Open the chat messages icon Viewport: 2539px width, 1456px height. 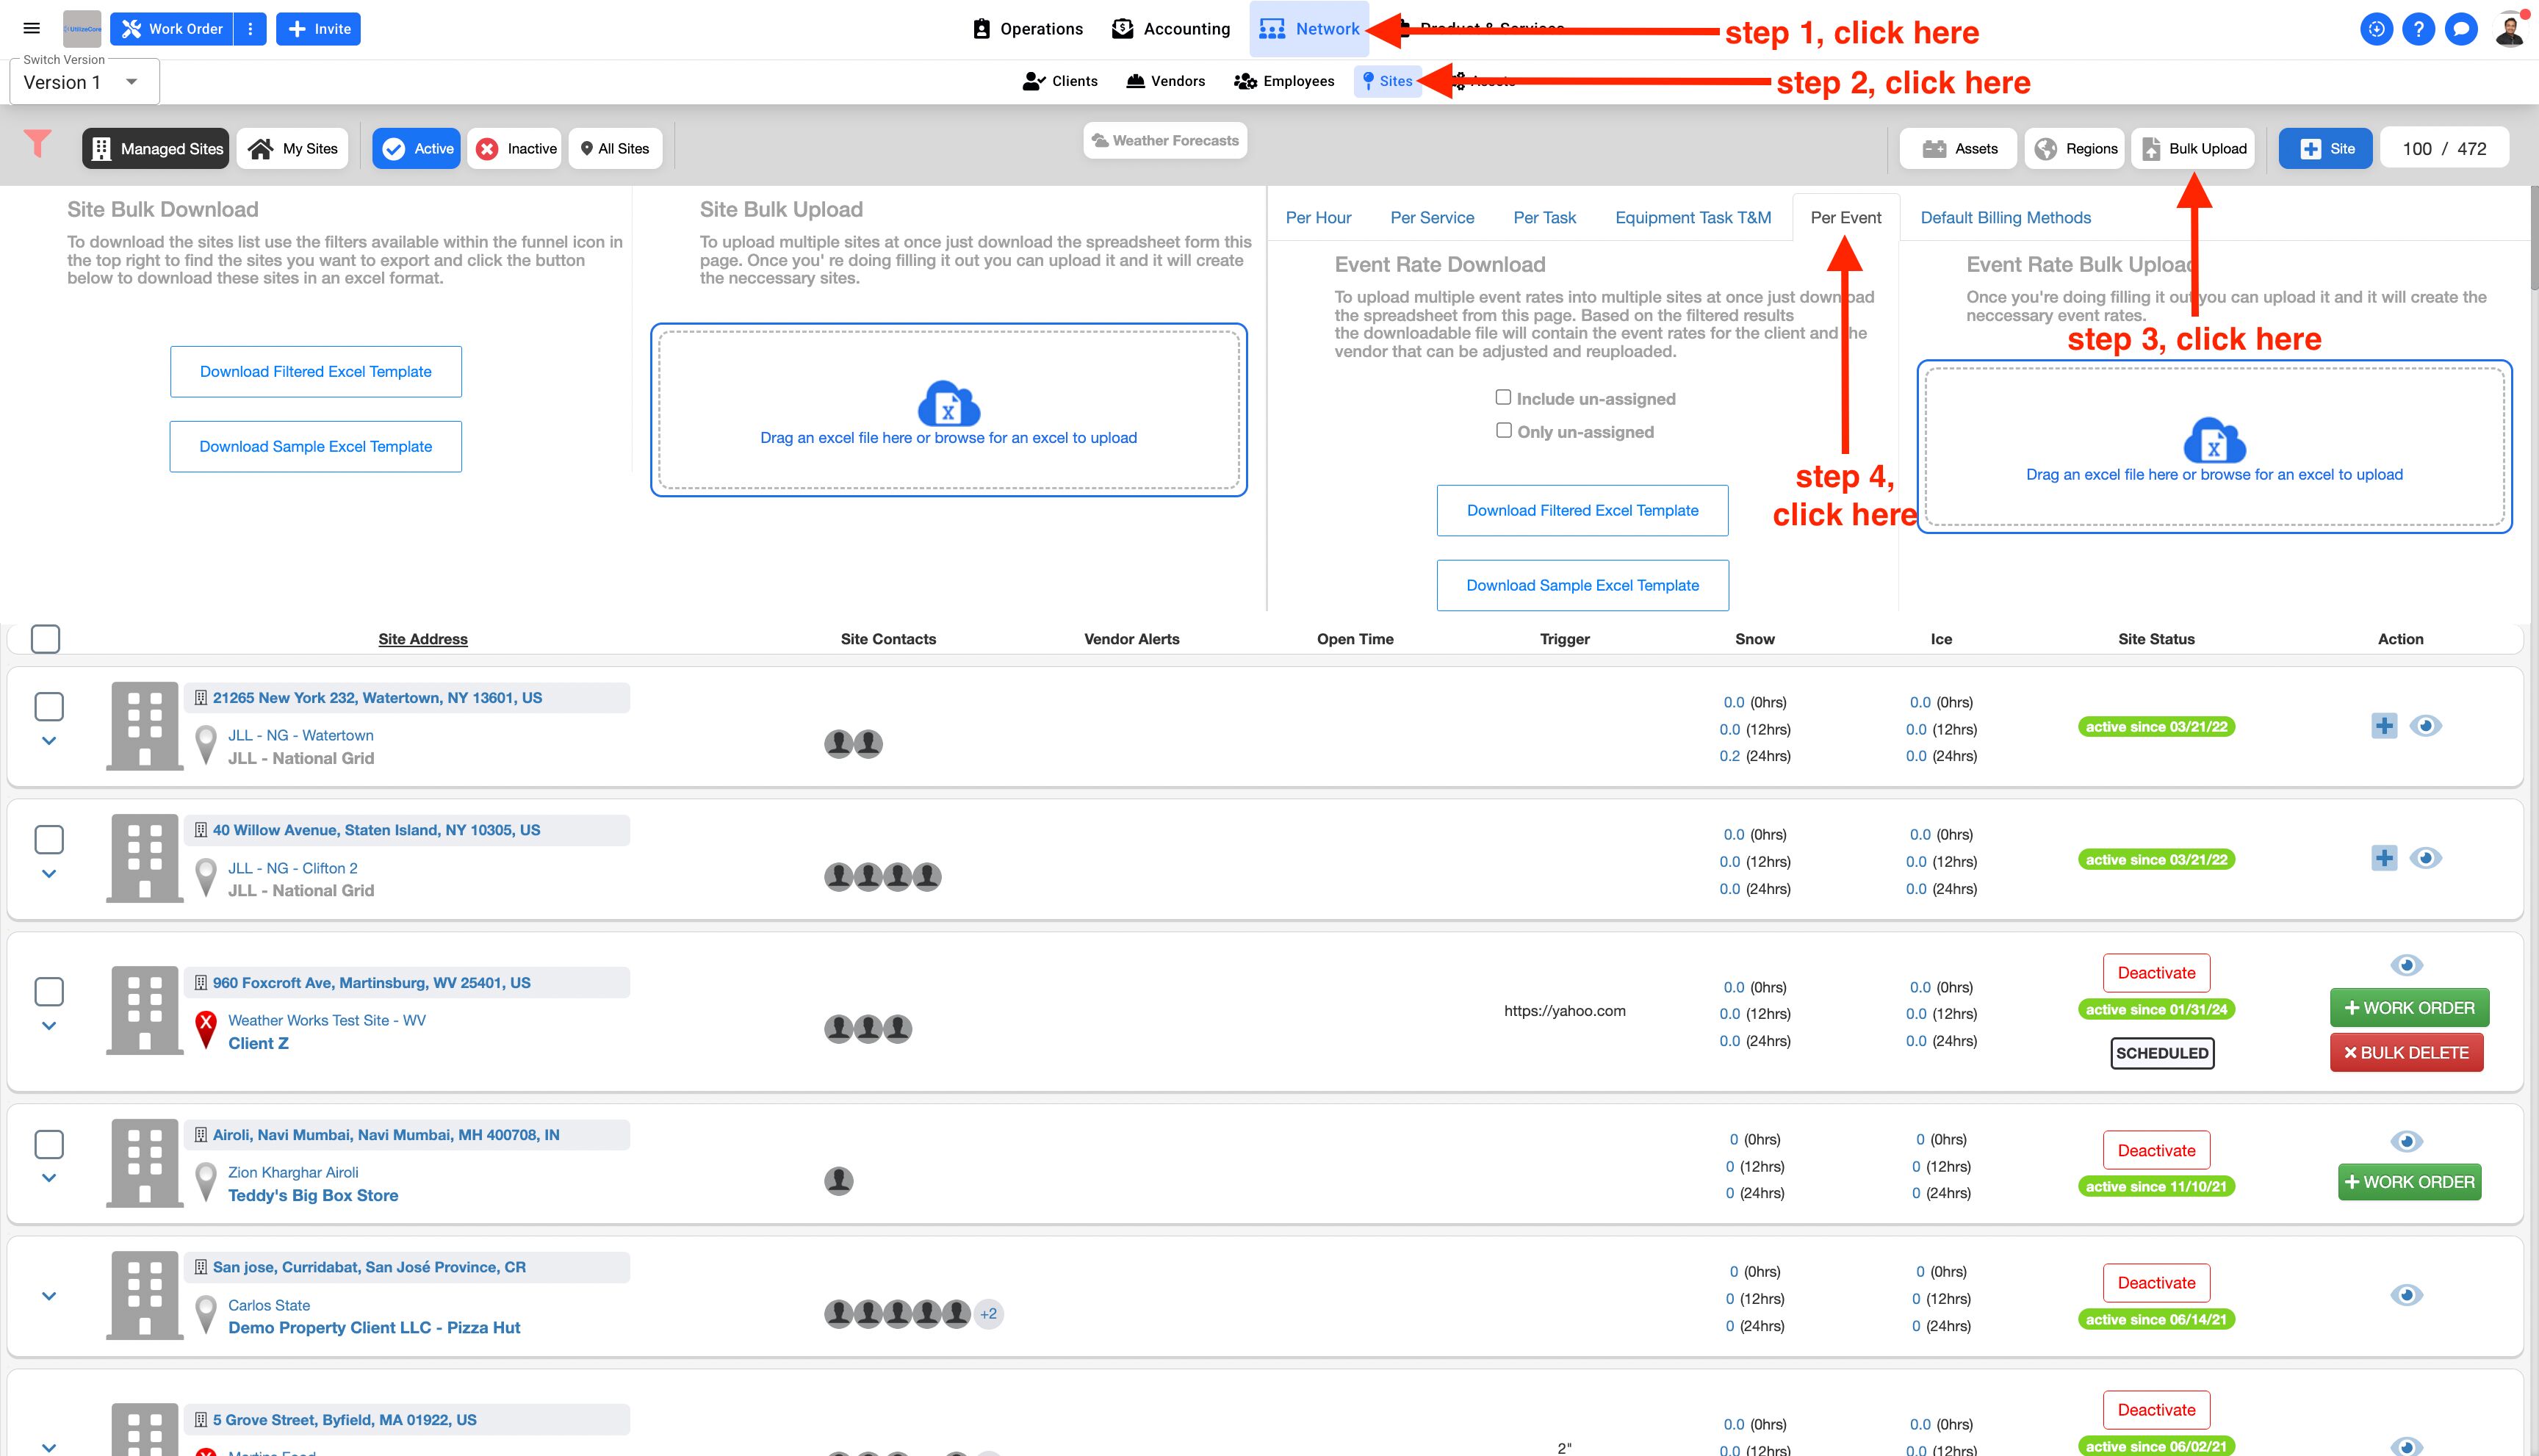[x=2461, y=29]
